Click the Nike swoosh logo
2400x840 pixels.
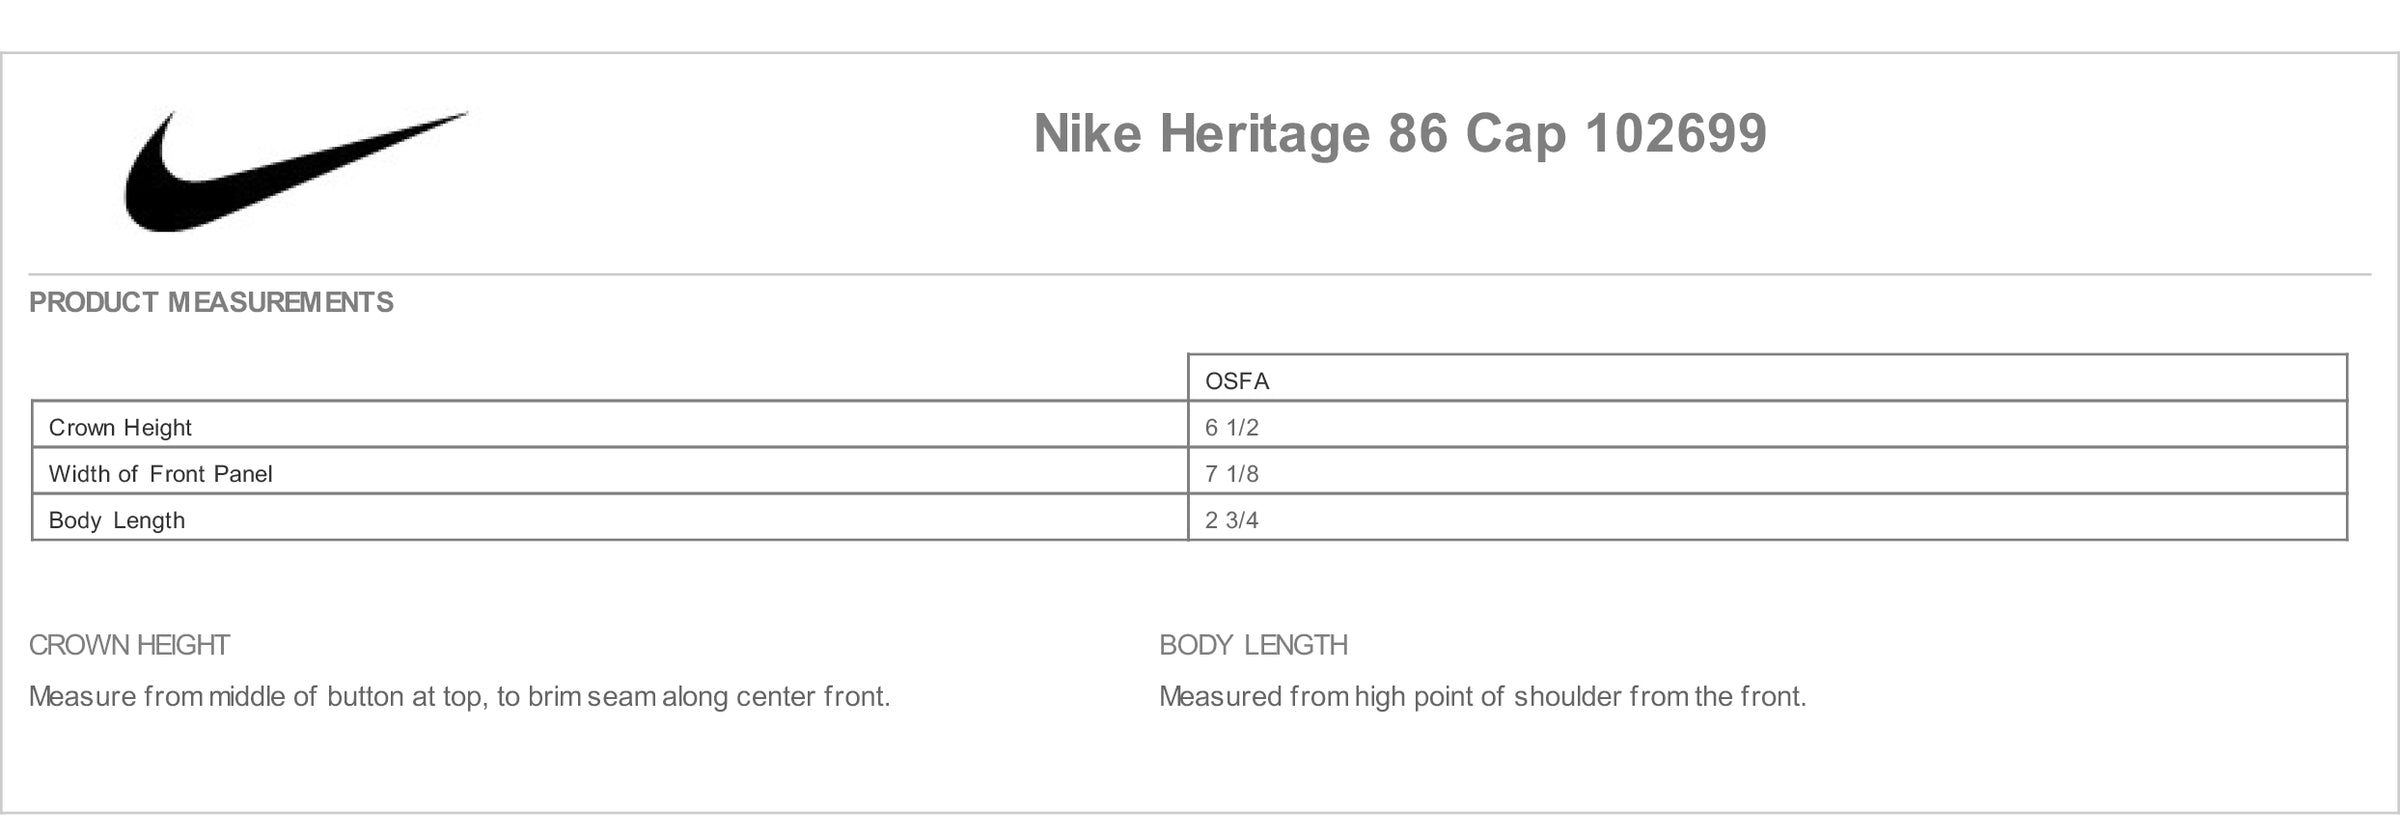point(296,172)
